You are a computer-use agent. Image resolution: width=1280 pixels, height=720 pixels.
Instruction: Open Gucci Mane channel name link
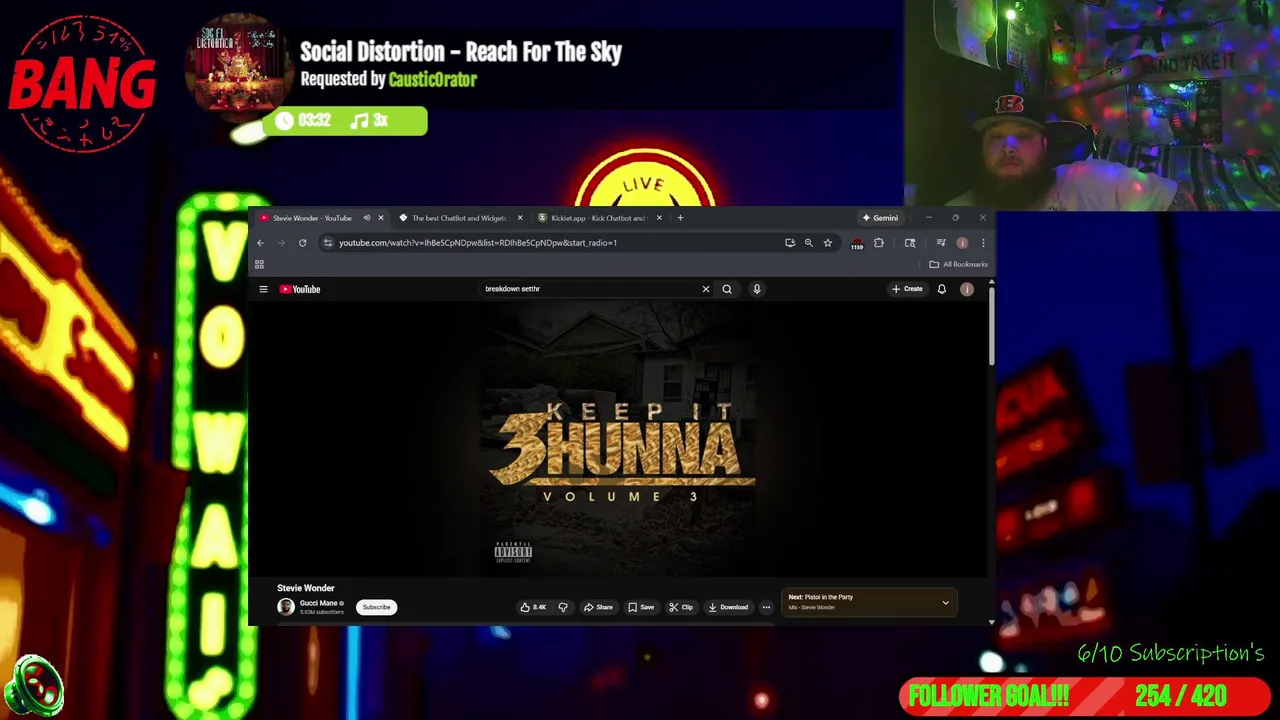pos(318,603)
